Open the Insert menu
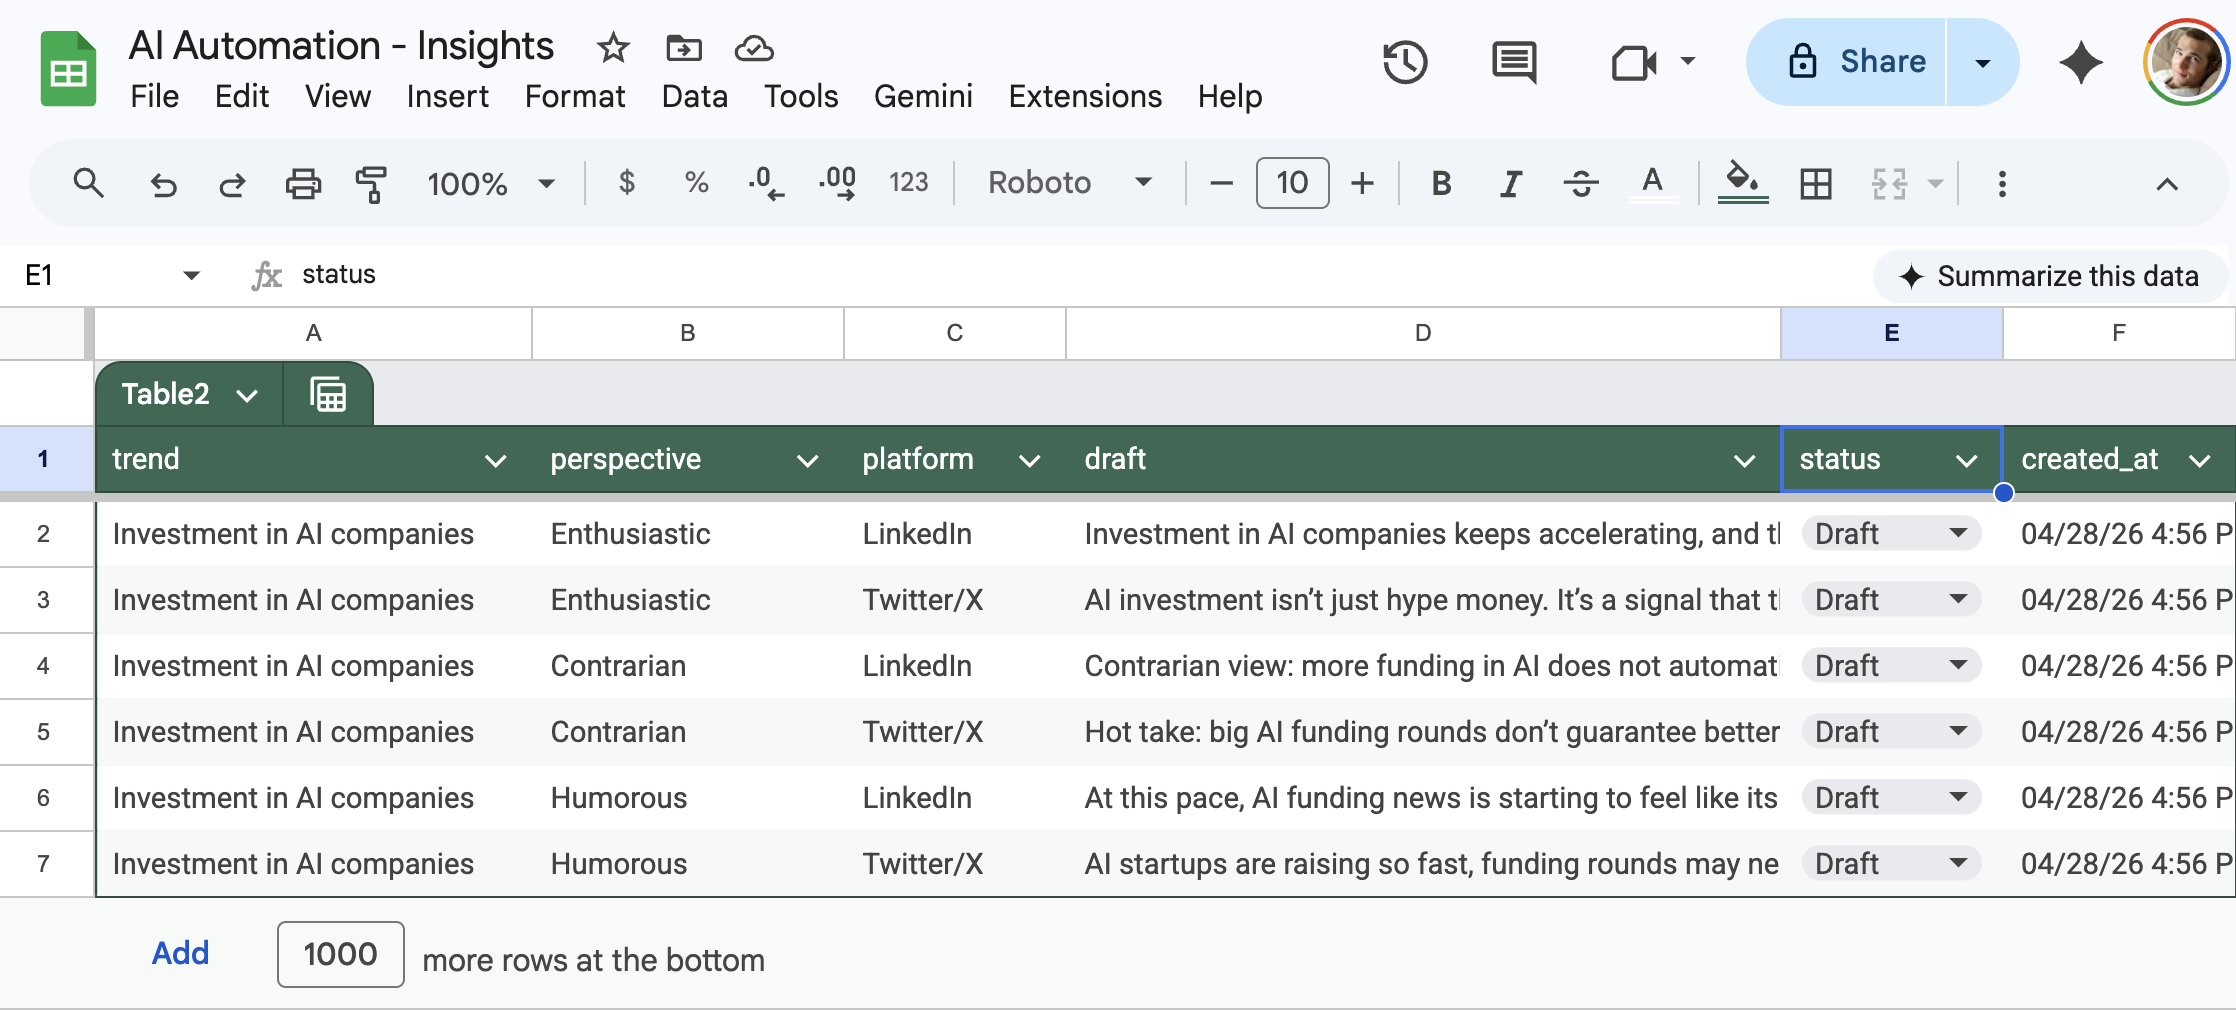This screenshot has height=1010, width=2236. (x=447, y=96)
